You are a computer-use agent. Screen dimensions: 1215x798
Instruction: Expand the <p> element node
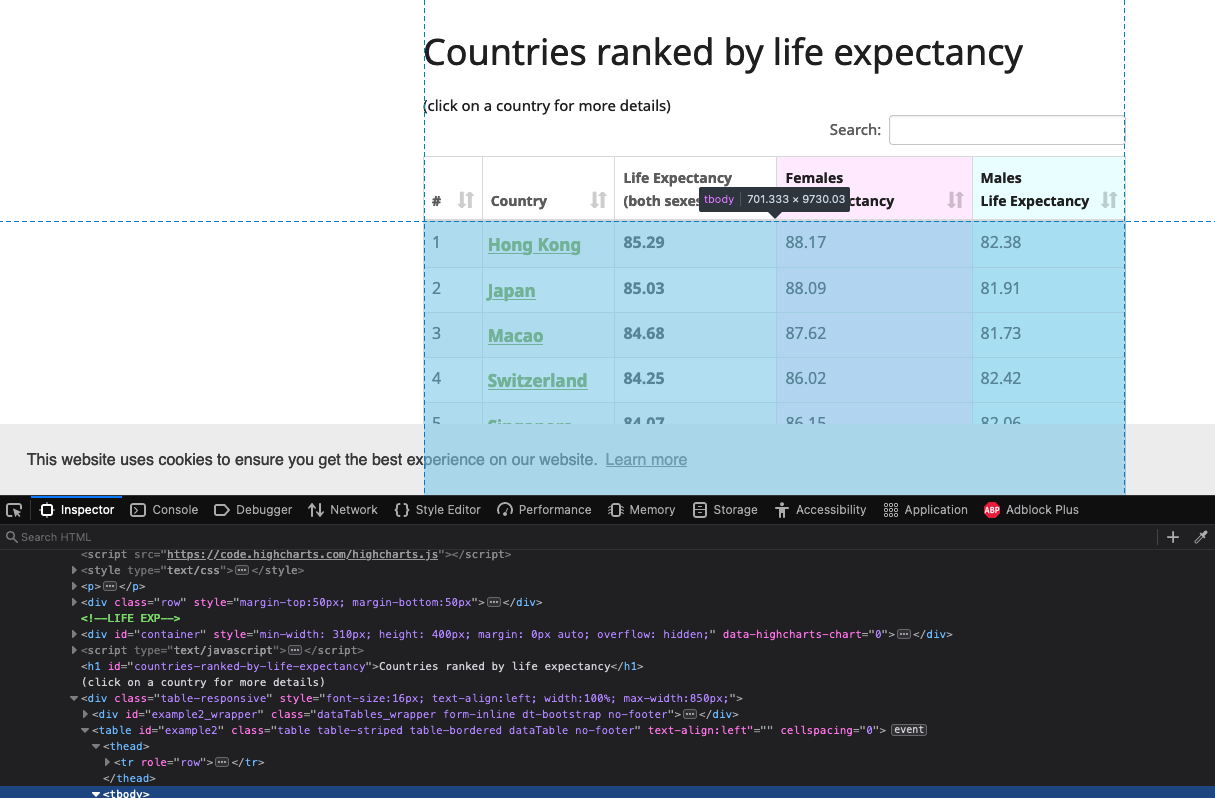75,586
